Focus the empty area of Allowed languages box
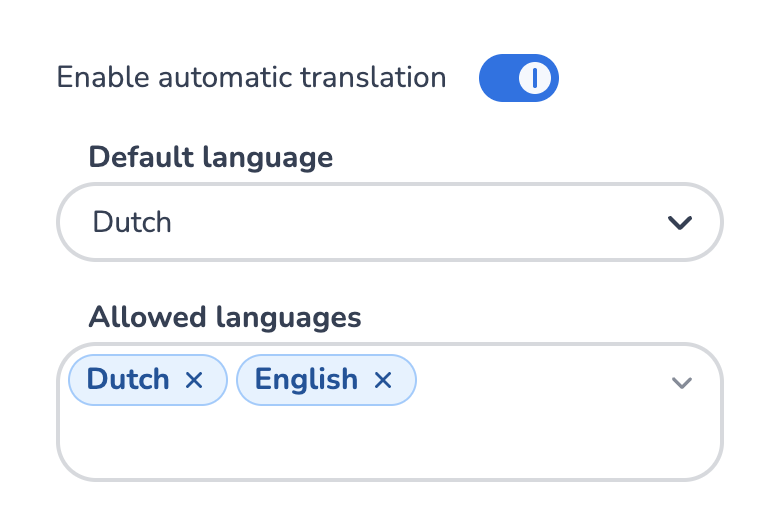 click(x=390, y=444)
